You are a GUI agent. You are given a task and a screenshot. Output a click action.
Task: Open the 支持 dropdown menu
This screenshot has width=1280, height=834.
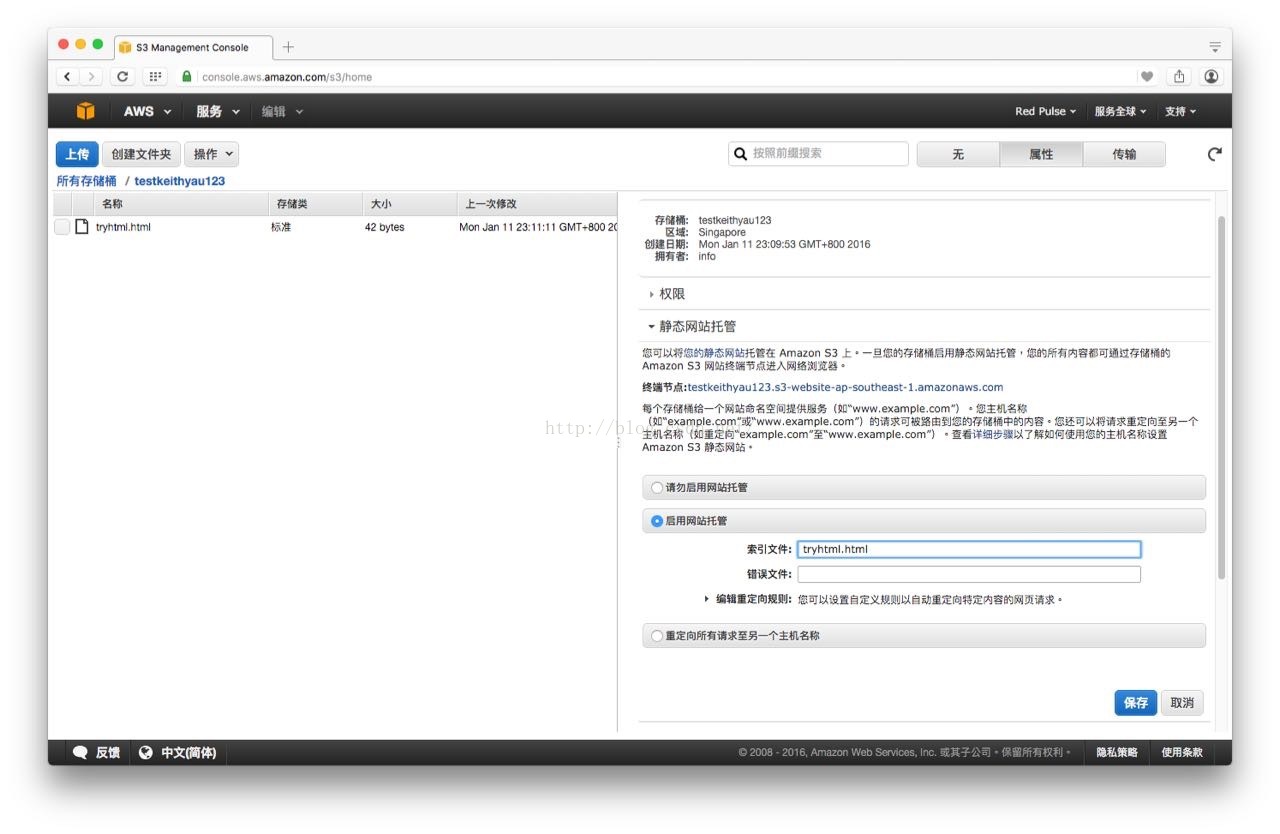click(1180, 111)
